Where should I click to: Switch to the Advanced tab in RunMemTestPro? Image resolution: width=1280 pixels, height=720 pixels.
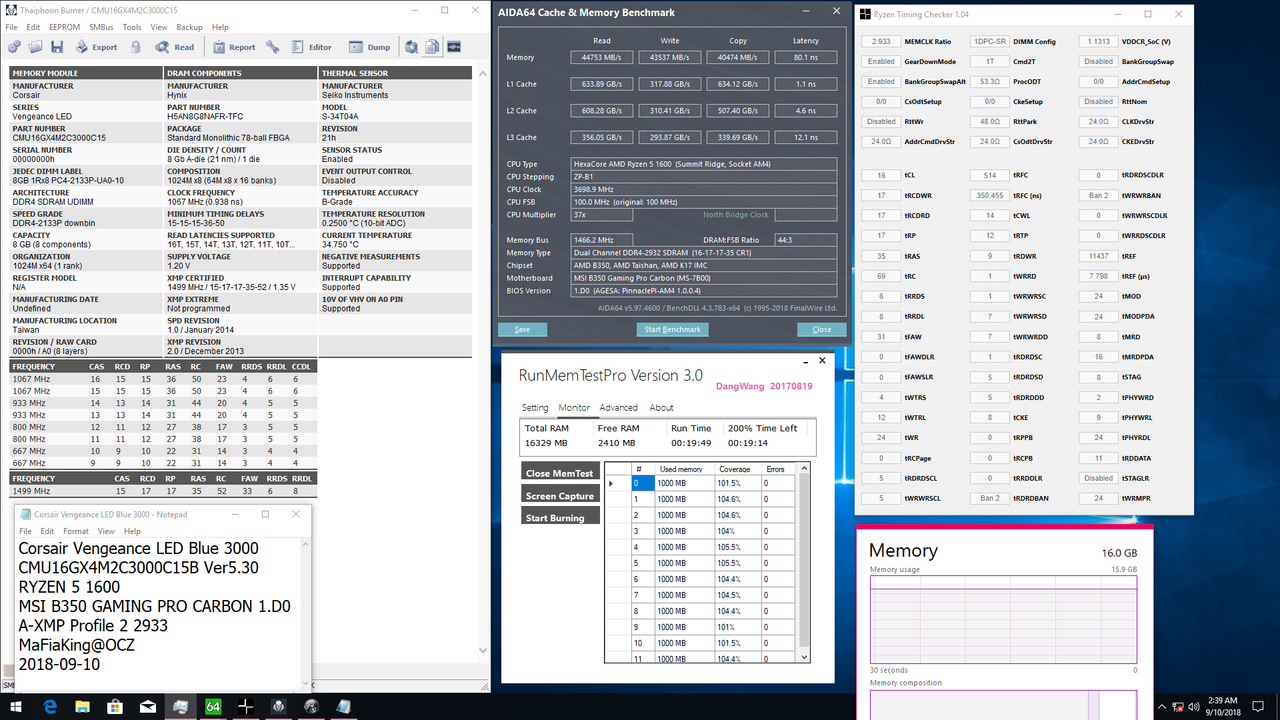619,407
